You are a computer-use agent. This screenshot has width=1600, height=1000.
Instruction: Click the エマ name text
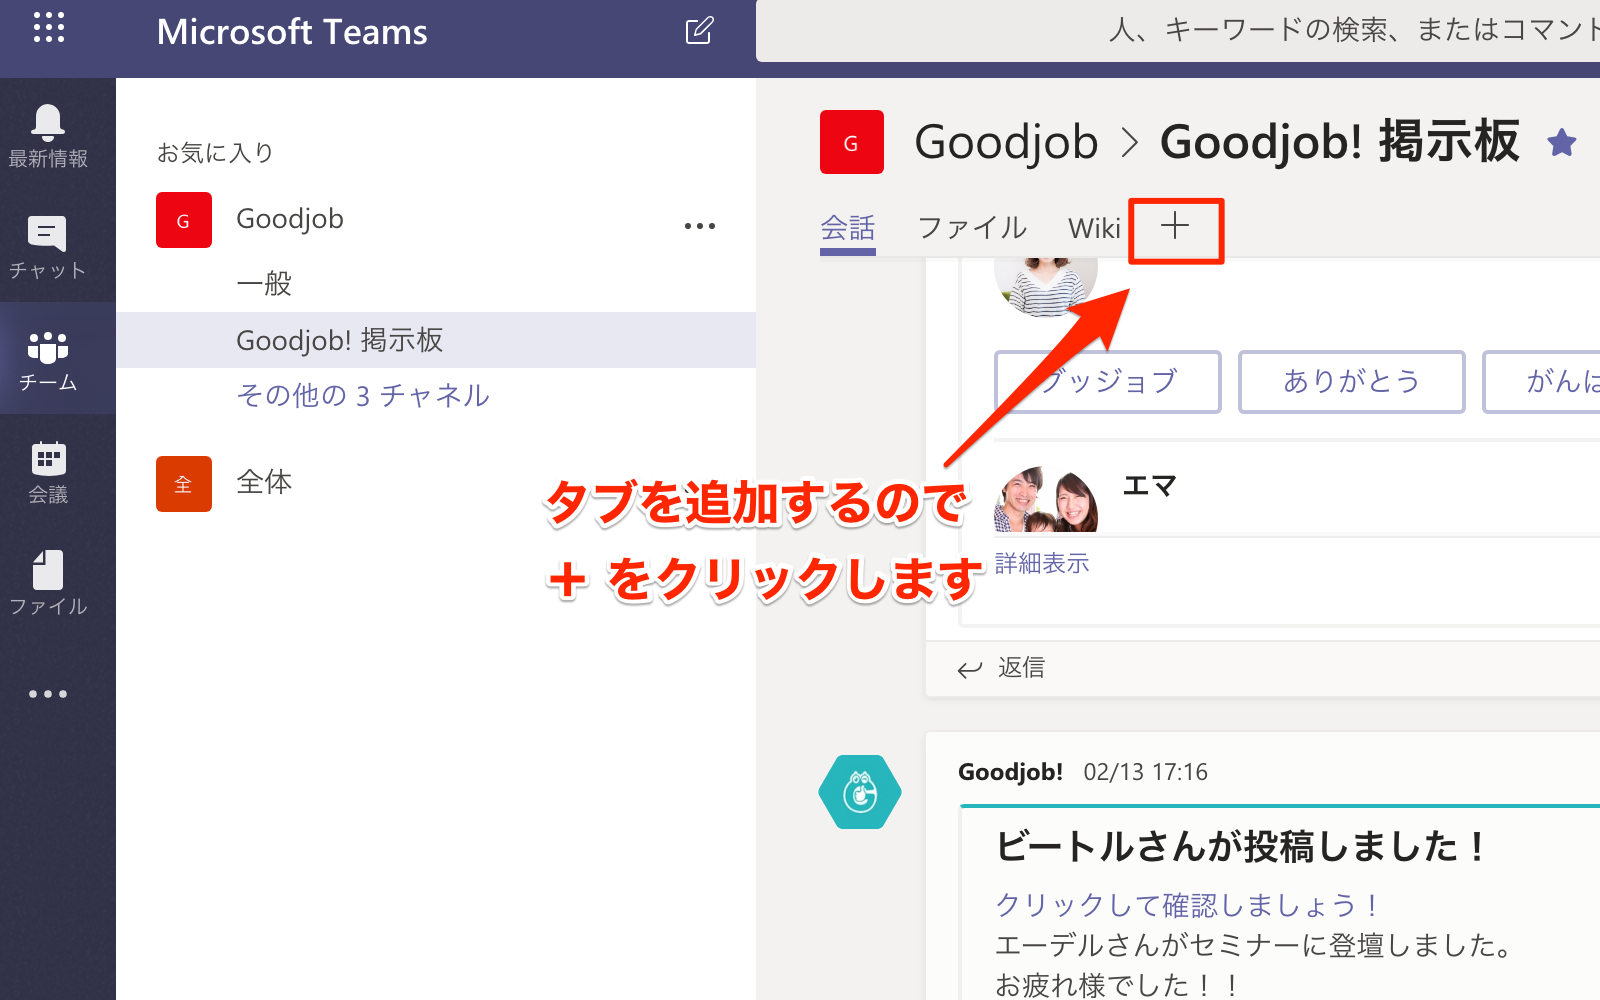(1149, 486)
